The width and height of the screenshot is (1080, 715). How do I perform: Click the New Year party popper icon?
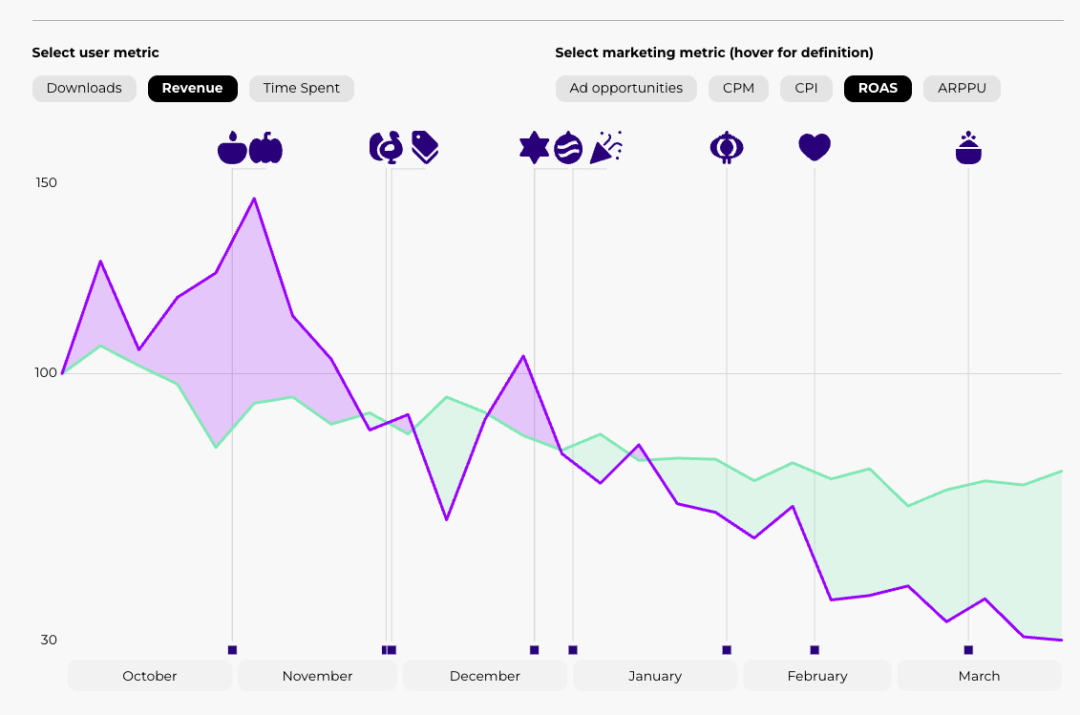tap(606, 147)
